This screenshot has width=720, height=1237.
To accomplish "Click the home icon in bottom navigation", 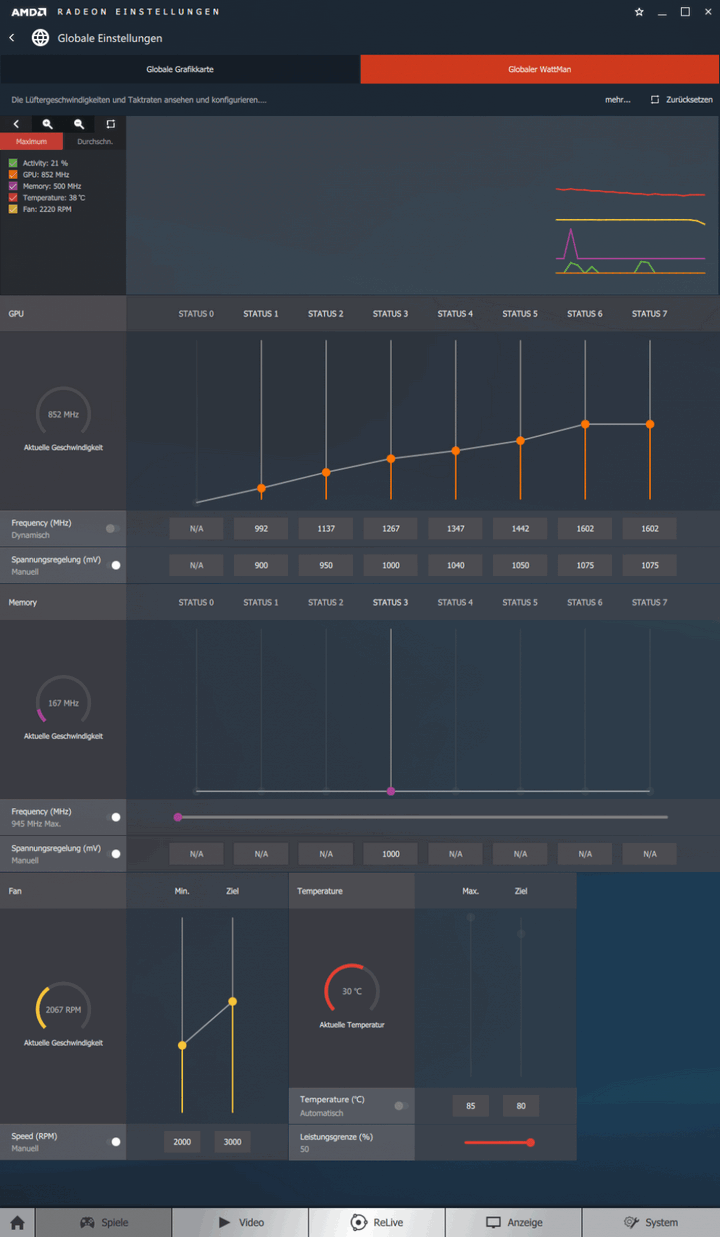I will pos(17,1222).
